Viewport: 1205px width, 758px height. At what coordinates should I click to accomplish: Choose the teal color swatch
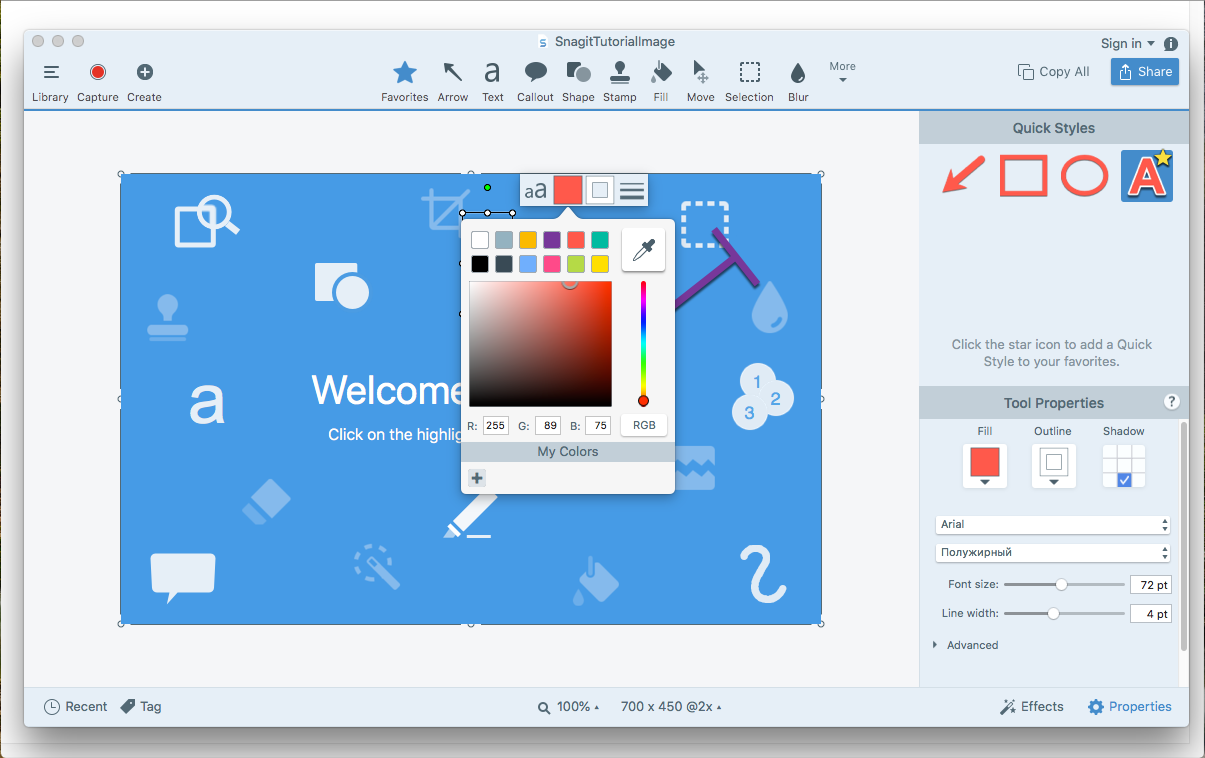pyautogui.click(x=600, y=240)
